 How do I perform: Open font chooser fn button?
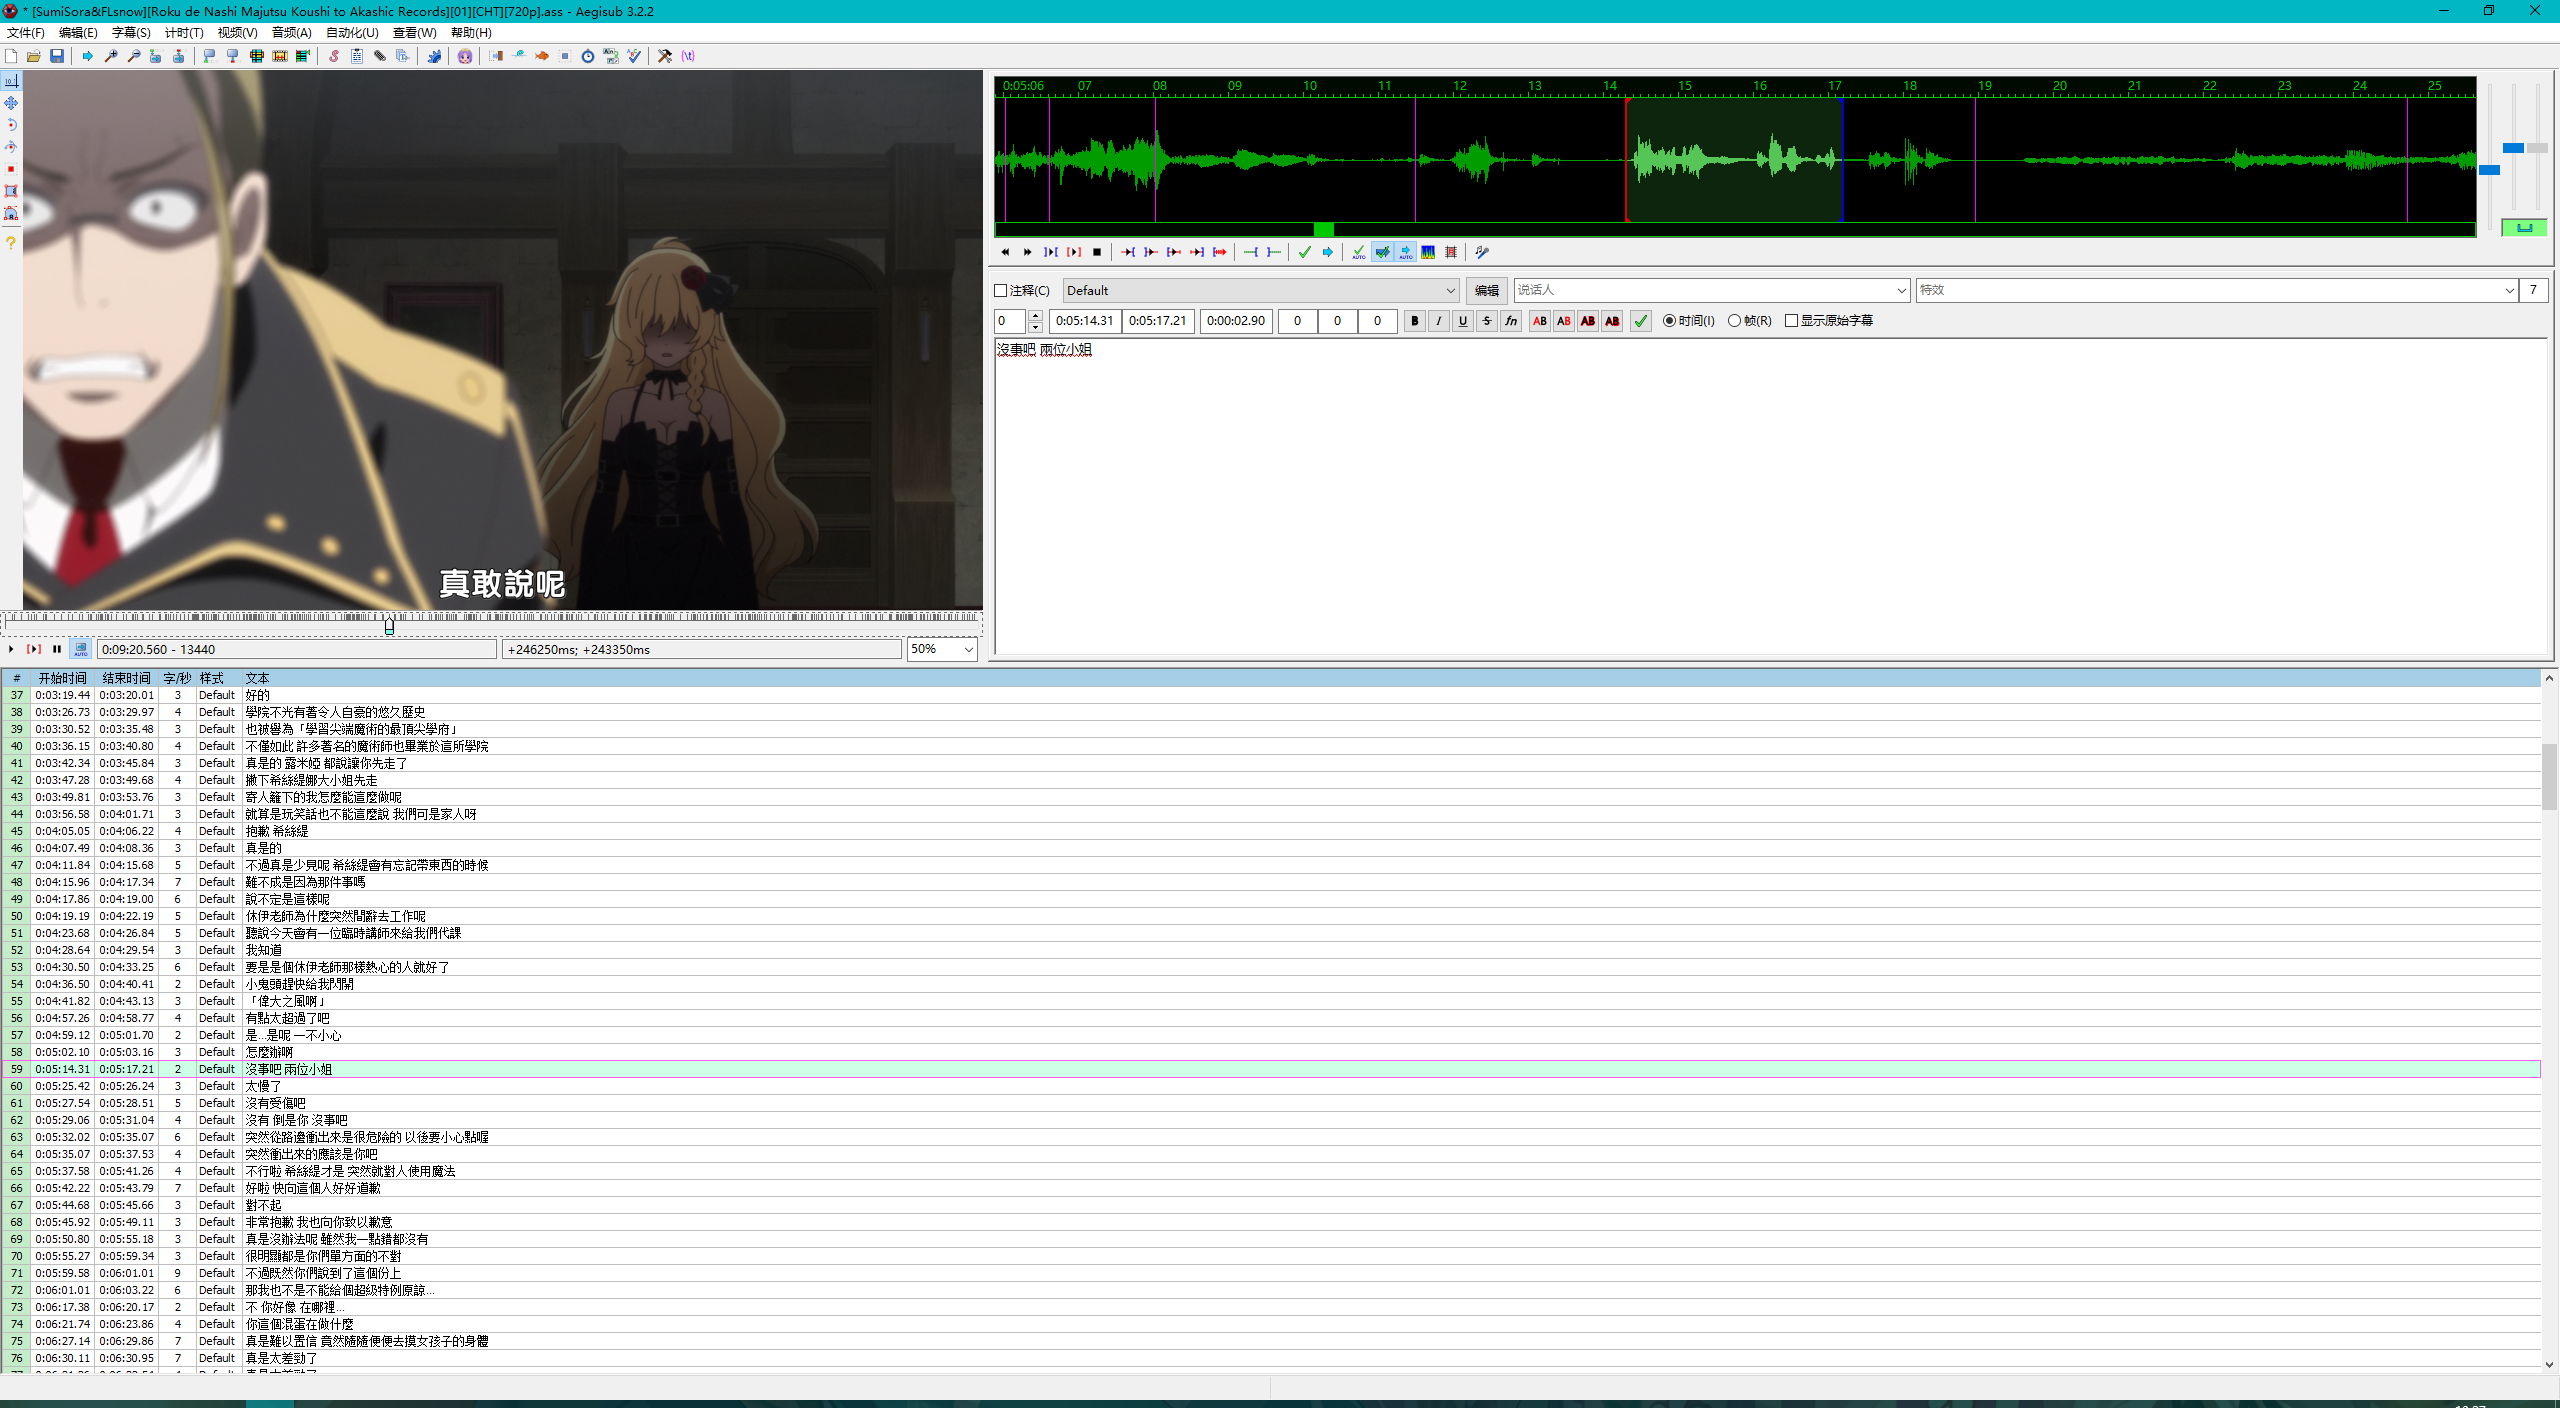[x=1511, y=321]
